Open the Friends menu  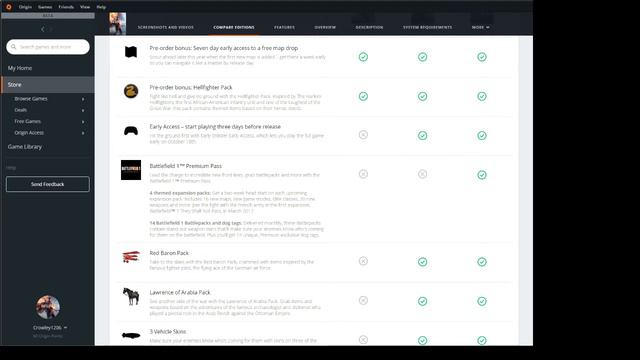pos(66,7)
